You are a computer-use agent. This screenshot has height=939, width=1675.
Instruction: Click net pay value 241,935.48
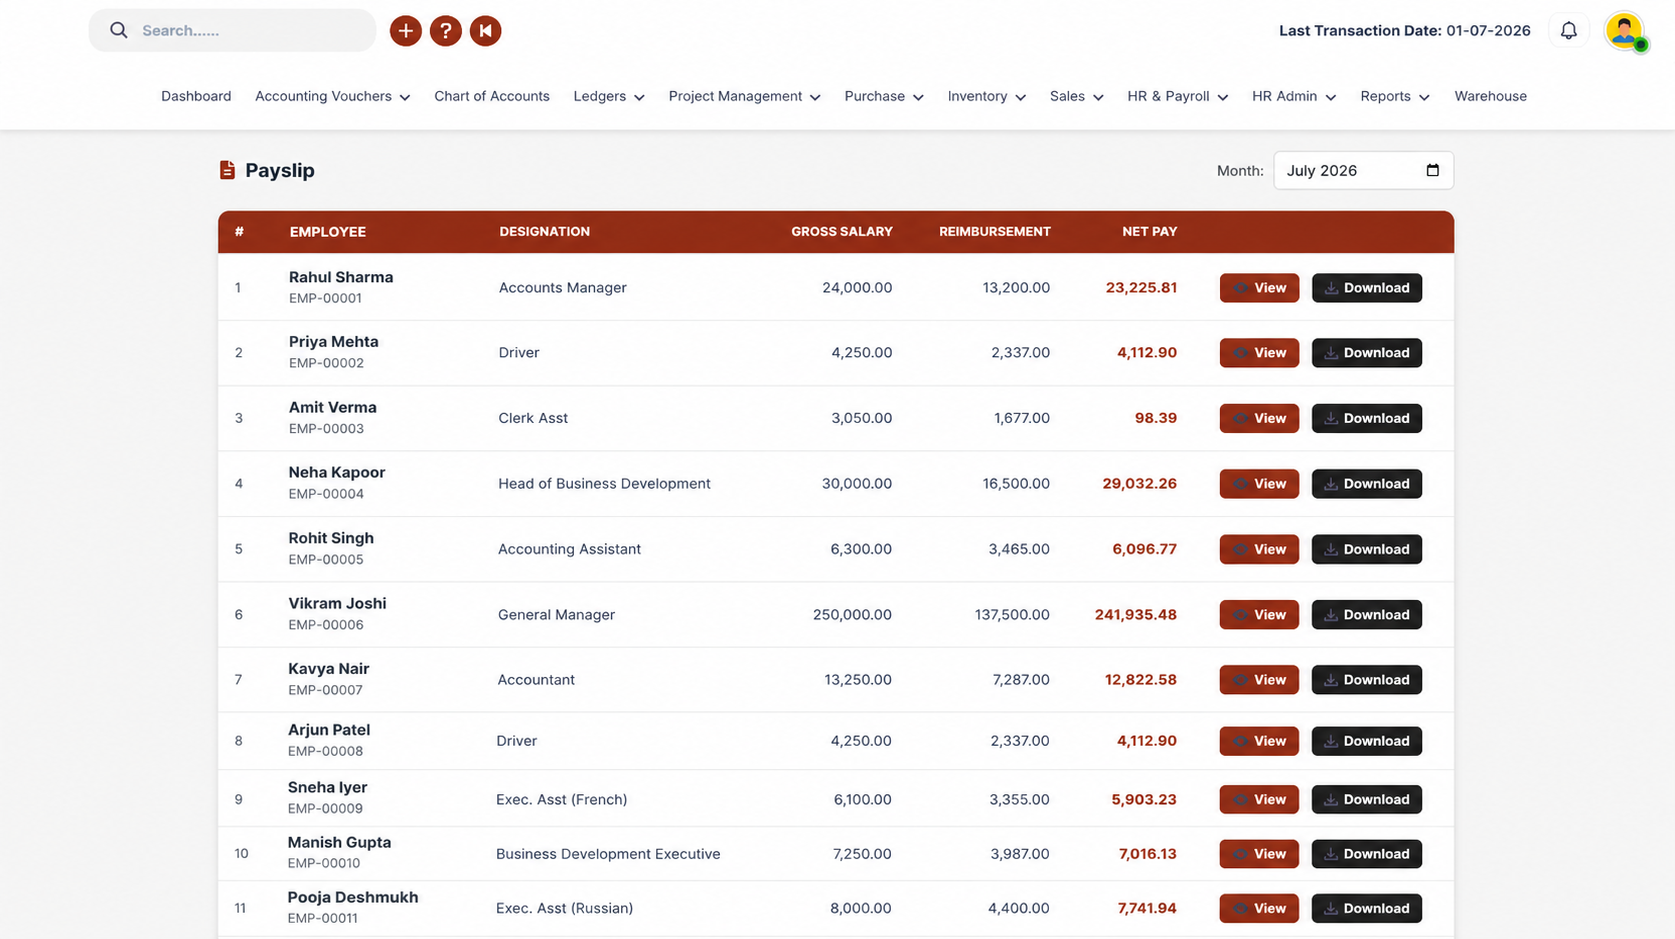coord(1135,615)
